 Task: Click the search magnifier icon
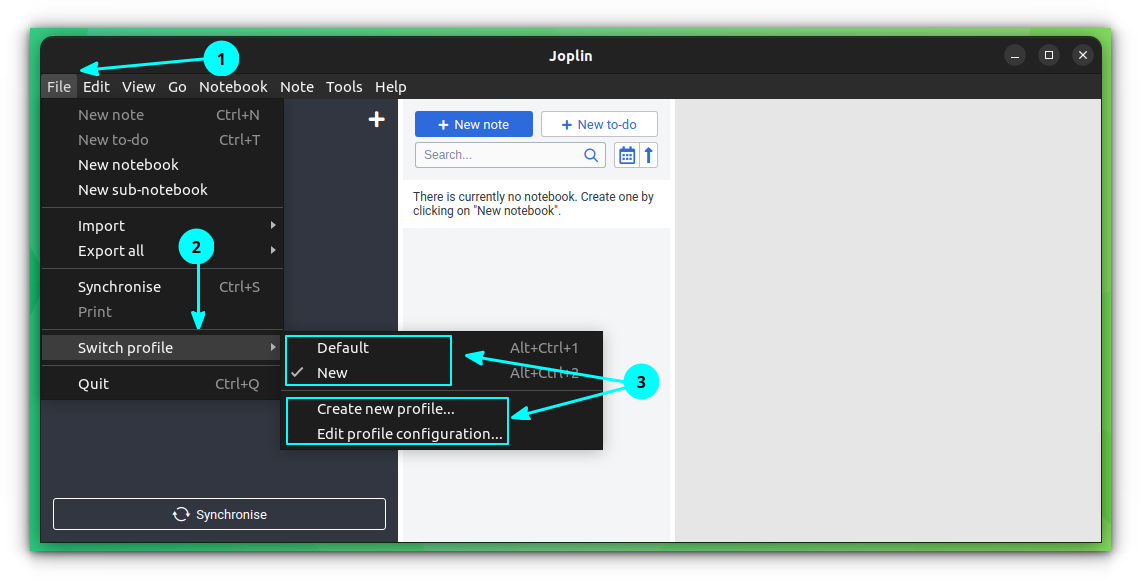click(591, 155)
